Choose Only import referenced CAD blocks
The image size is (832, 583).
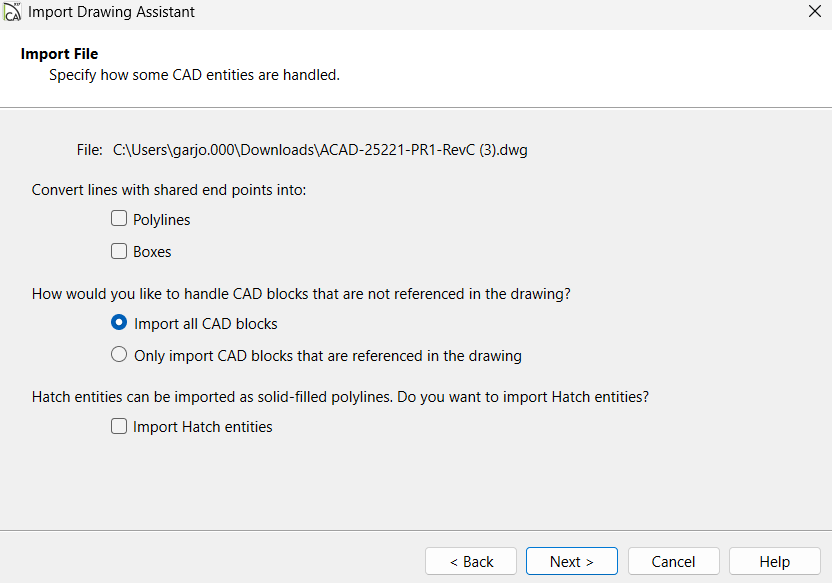(x=119, y=355)
